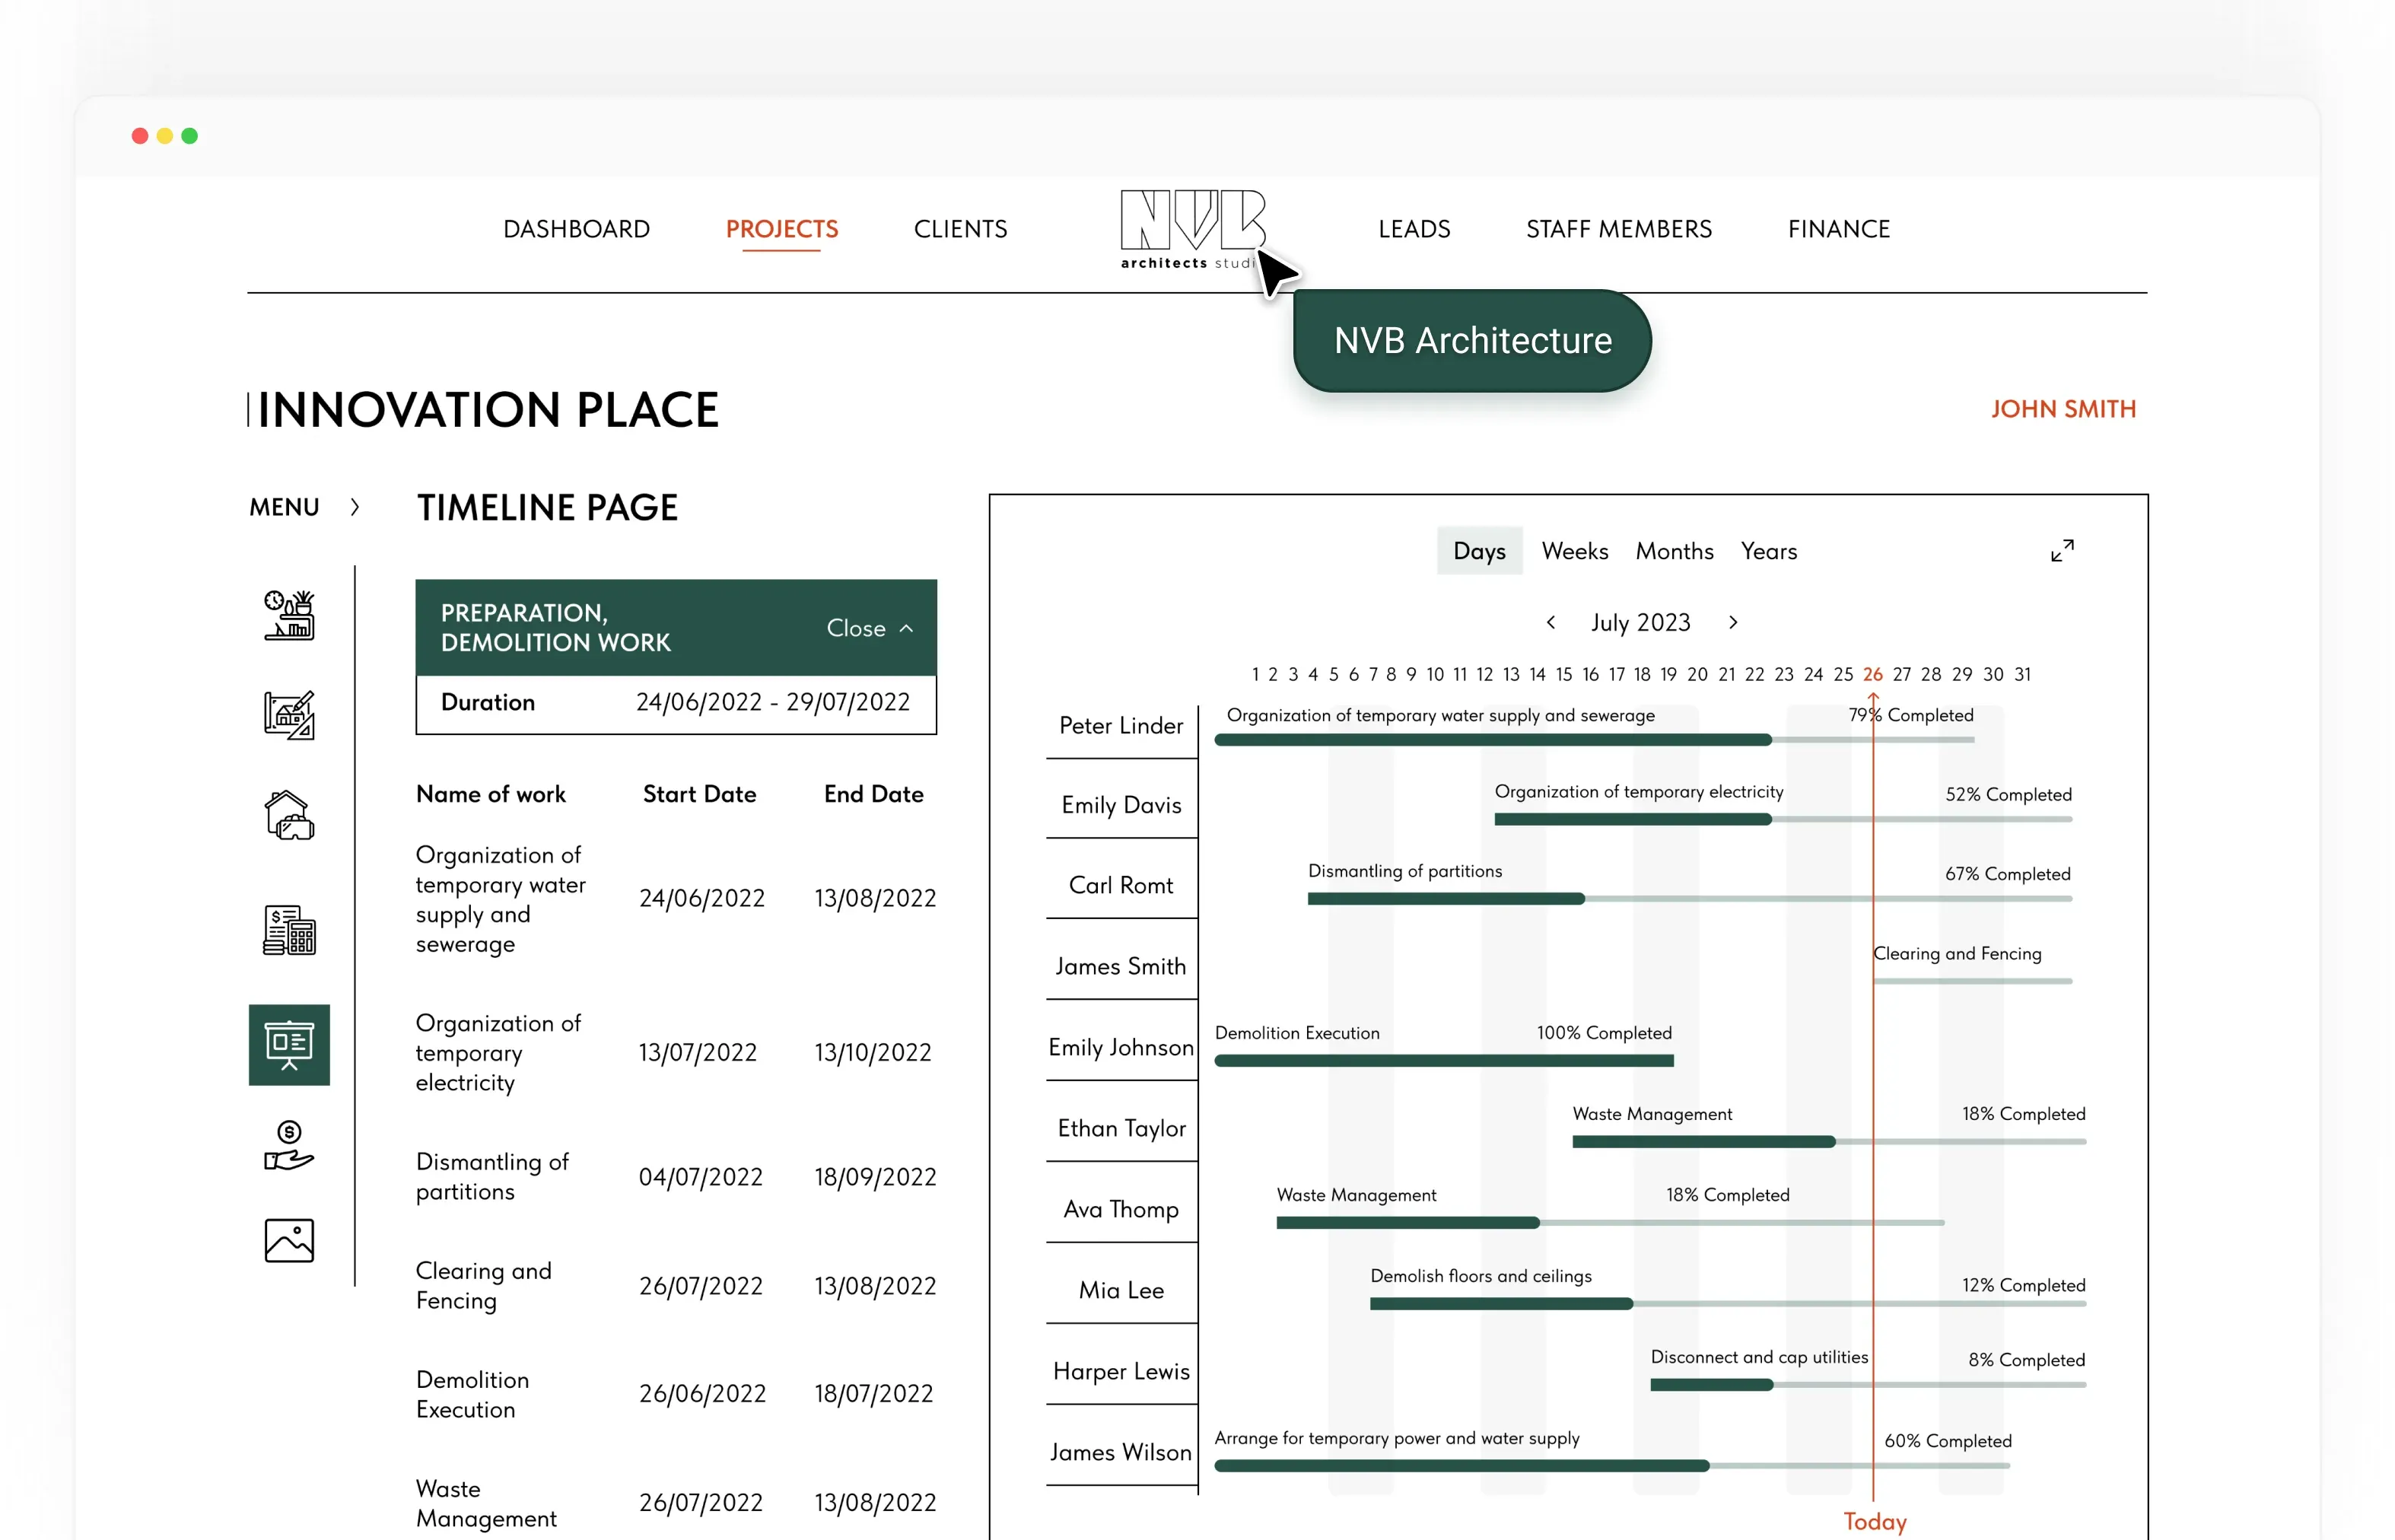The height and width of the screenshot is (1540, 2395).
Task: Click the Start Date column header
Action: point(699,794)
